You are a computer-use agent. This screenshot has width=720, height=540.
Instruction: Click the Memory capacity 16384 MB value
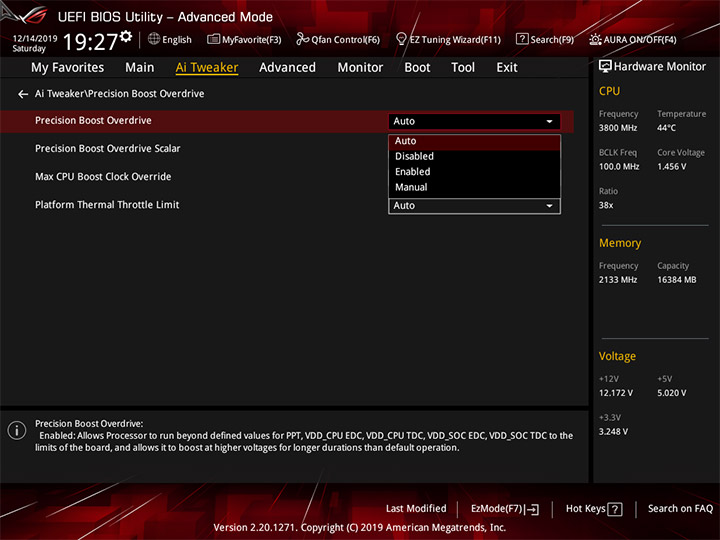coord(676,280)
